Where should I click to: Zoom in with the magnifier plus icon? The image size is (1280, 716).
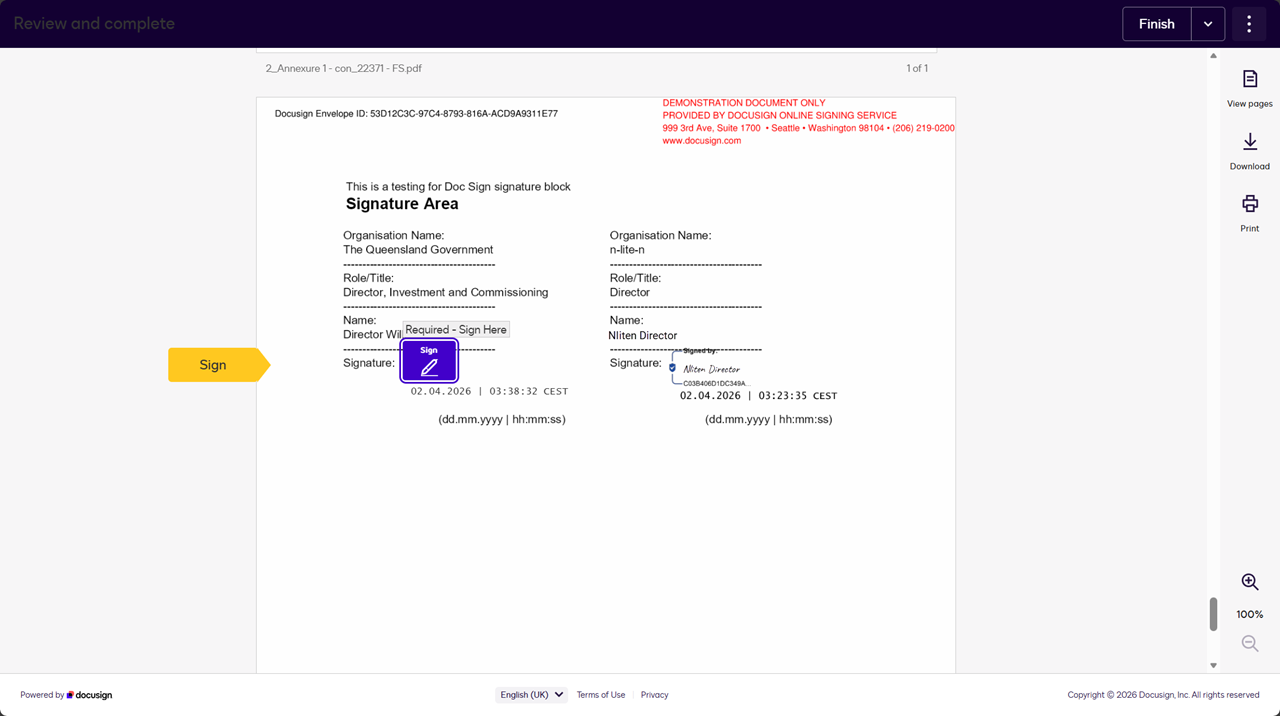(1249, 582)
